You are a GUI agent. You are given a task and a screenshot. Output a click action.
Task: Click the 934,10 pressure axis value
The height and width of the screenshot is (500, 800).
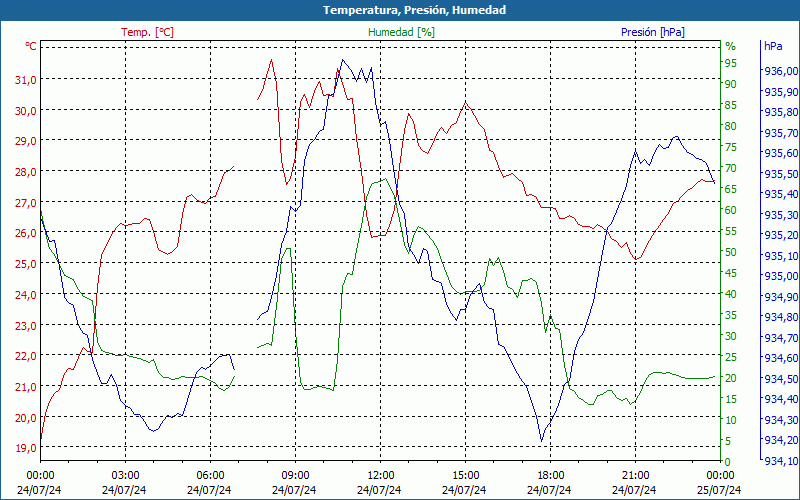[781, 461]
